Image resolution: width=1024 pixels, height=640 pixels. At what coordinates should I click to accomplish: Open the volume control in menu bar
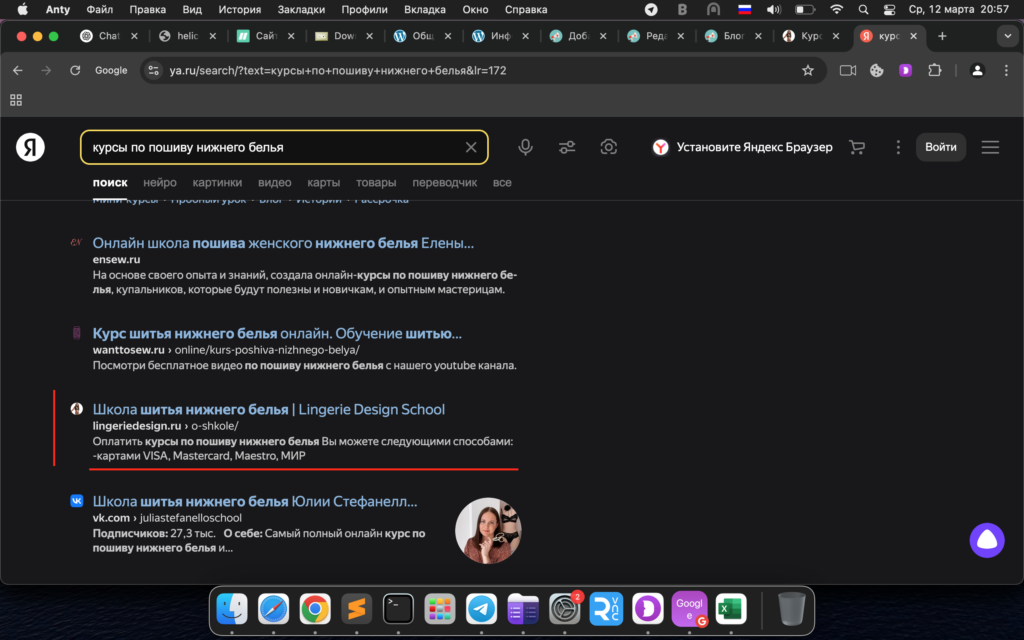[774, 9]
